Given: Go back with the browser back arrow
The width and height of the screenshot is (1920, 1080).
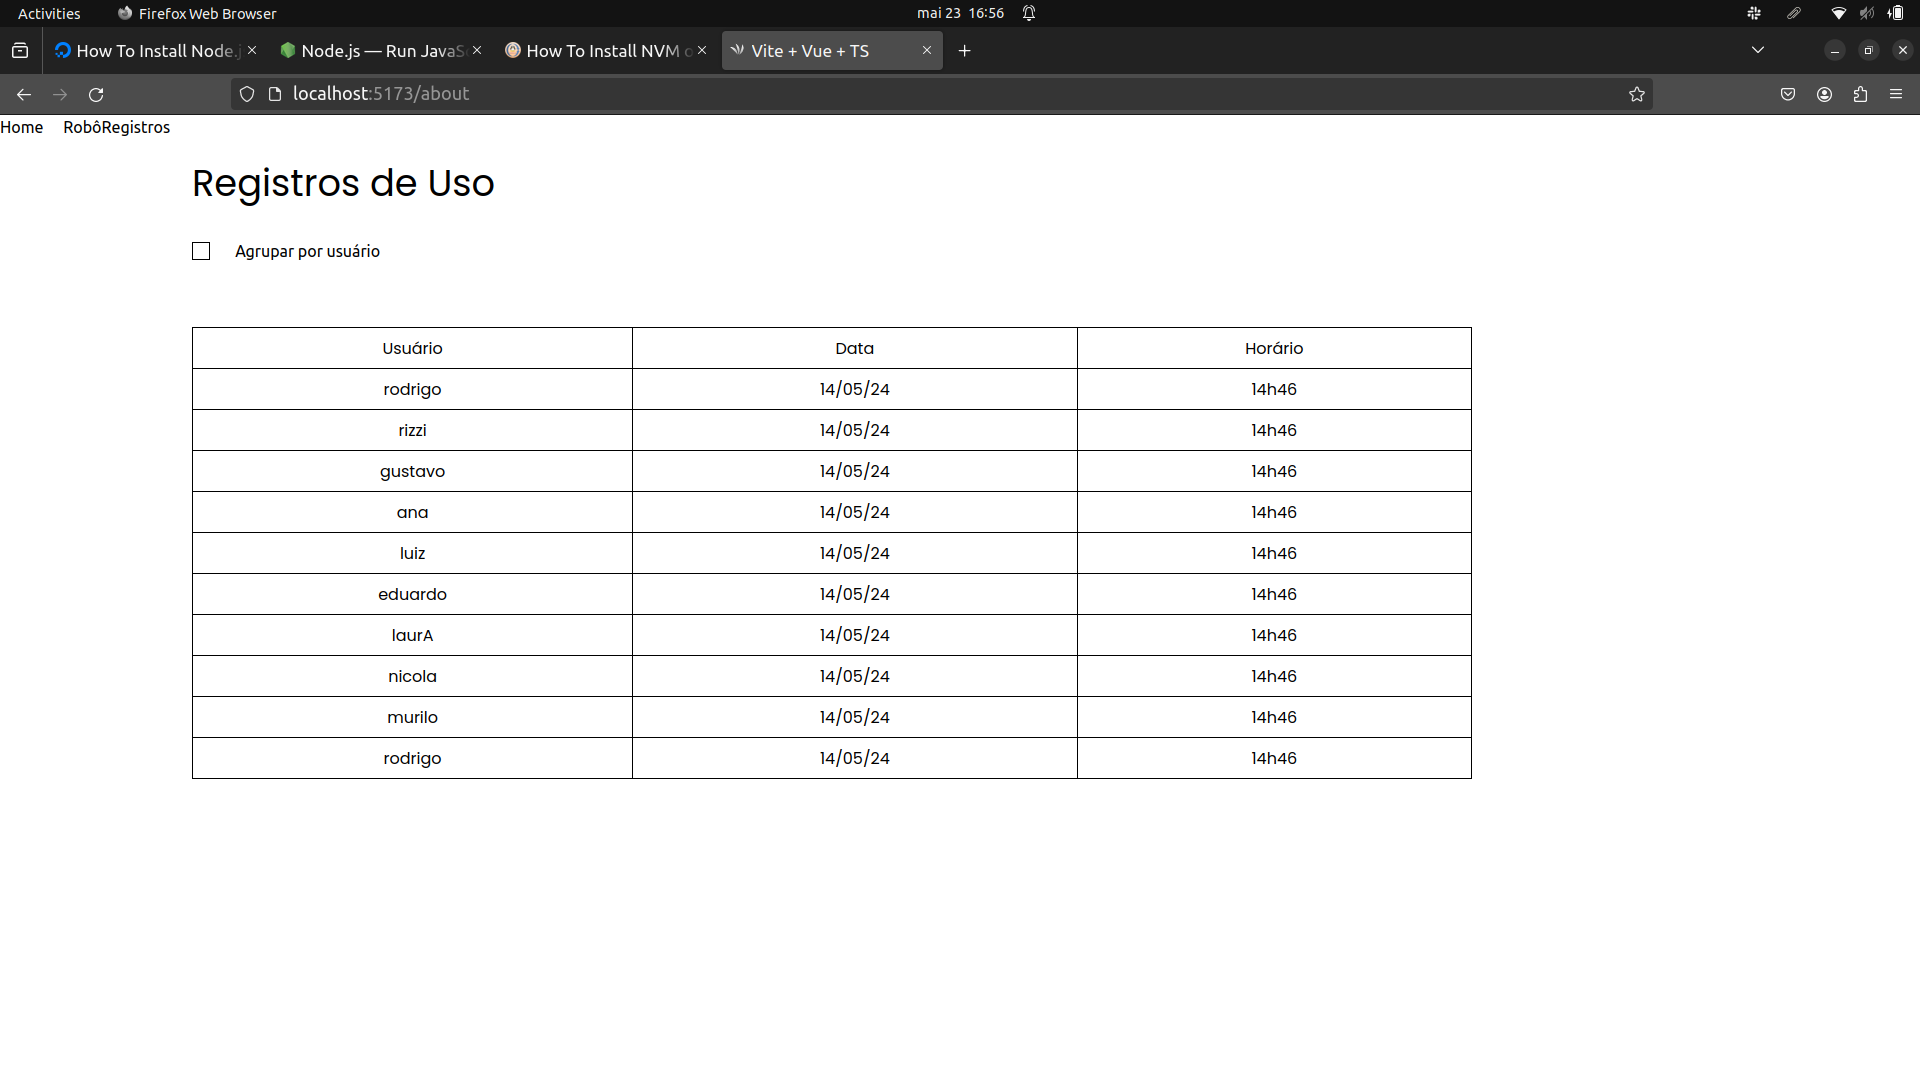Looking at the screenshot, I should click(x=24, y=94).
